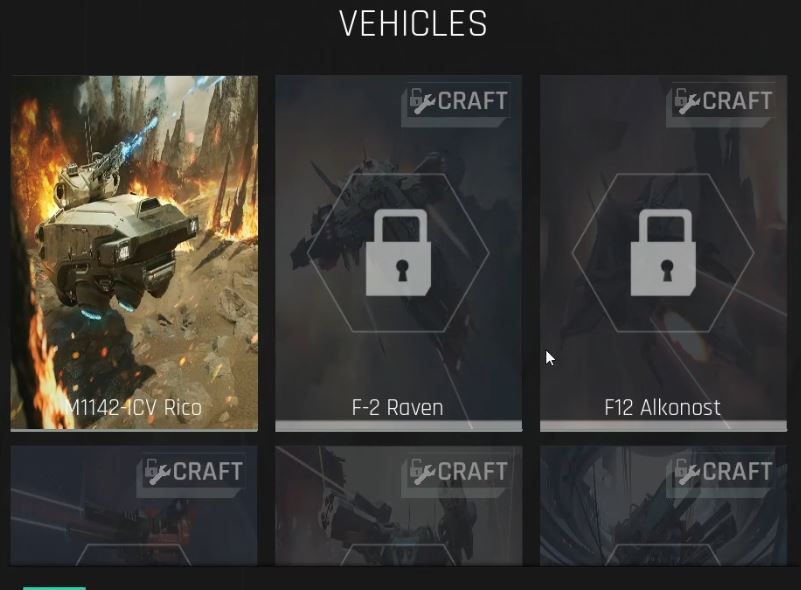Image resolution: width=801 pixels, height=590 pixels.
Task: Click the M1142-ICV Rico name label
Action: [133, 408]
